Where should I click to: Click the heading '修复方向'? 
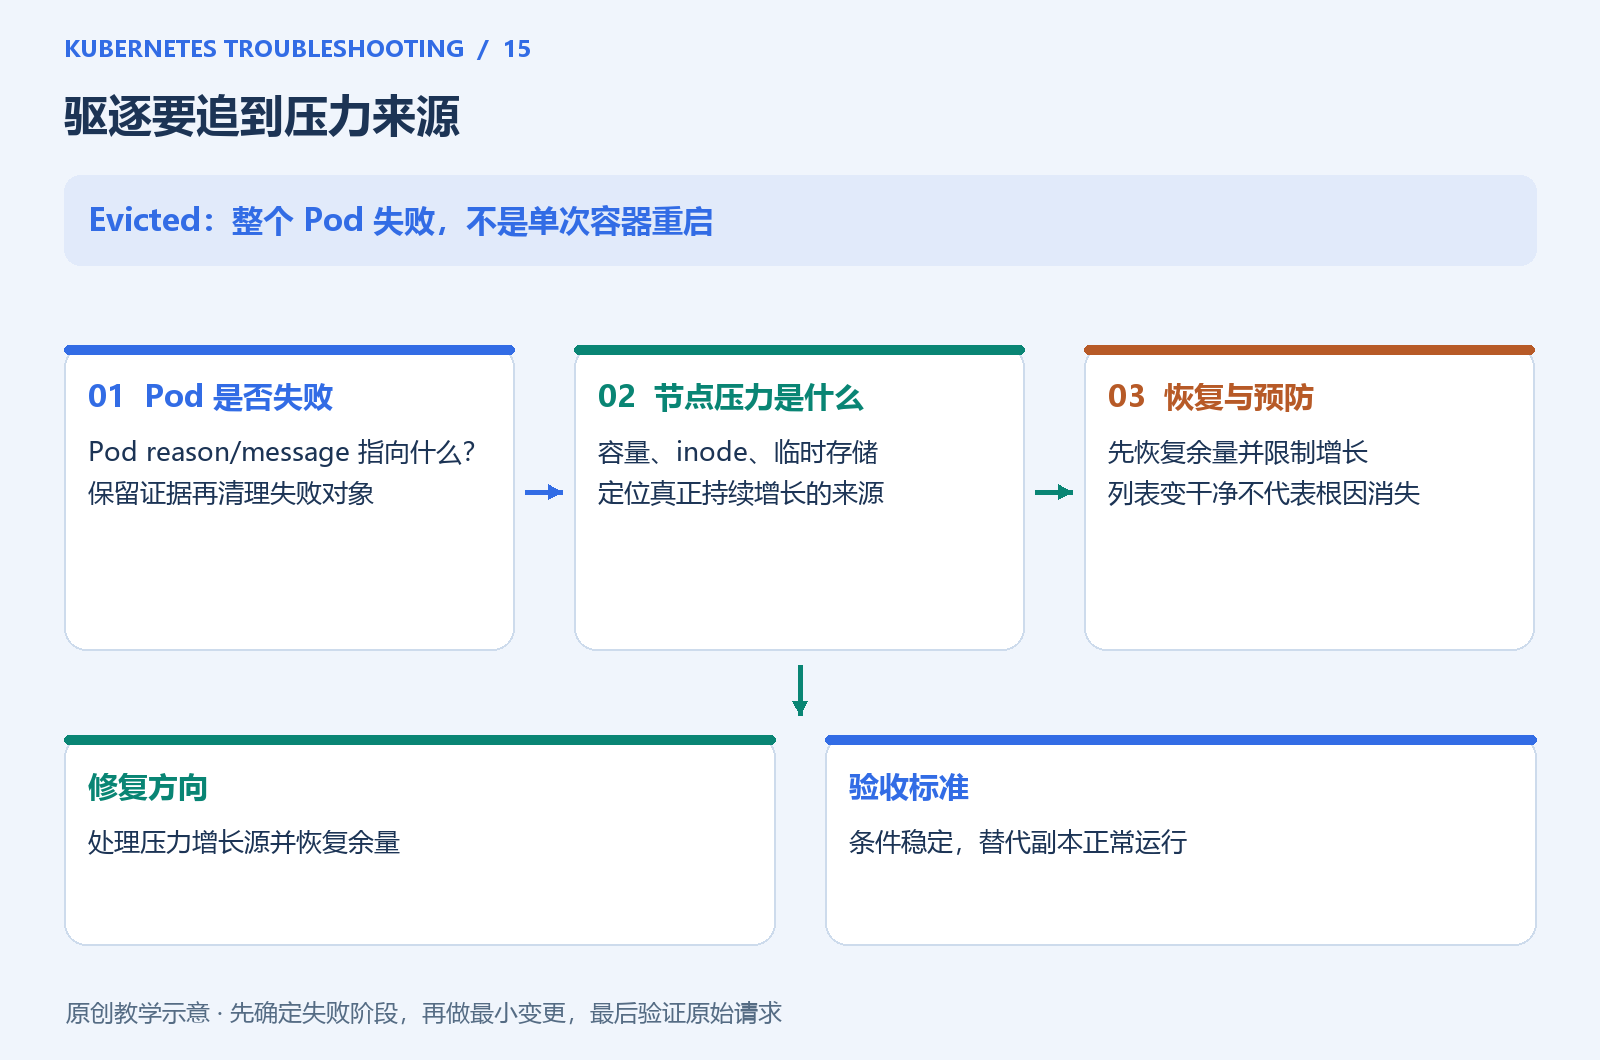148,787
